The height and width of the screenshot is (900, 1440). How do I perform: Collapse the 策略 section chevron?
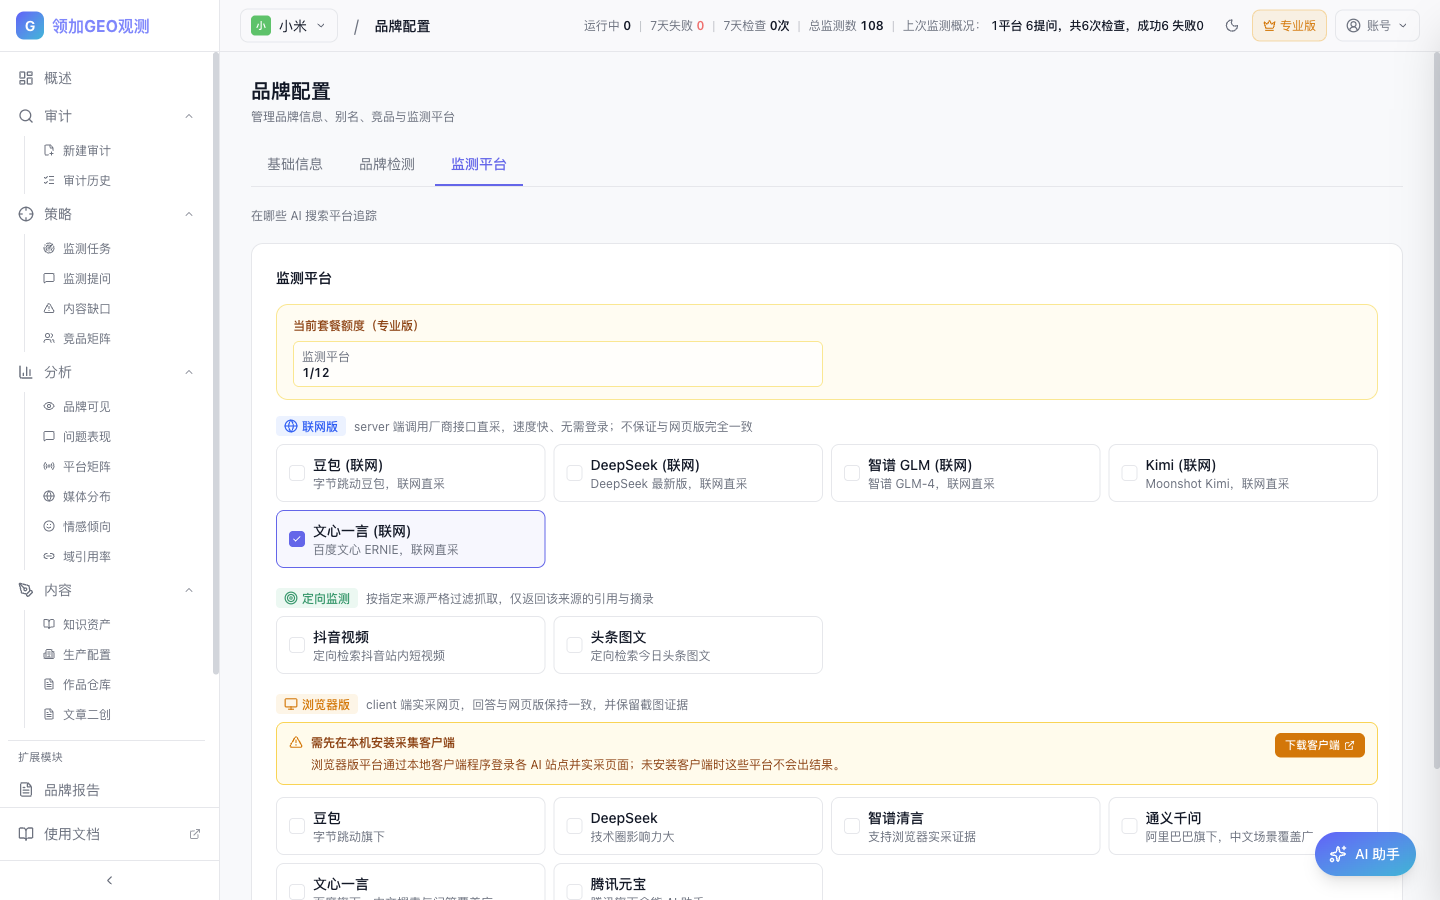[x=189, y=214]
